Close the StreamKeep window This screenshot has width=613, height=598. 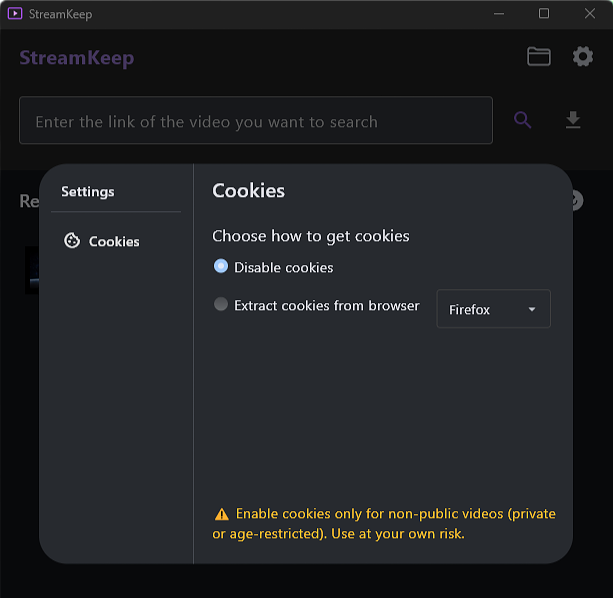click(590, 14)
